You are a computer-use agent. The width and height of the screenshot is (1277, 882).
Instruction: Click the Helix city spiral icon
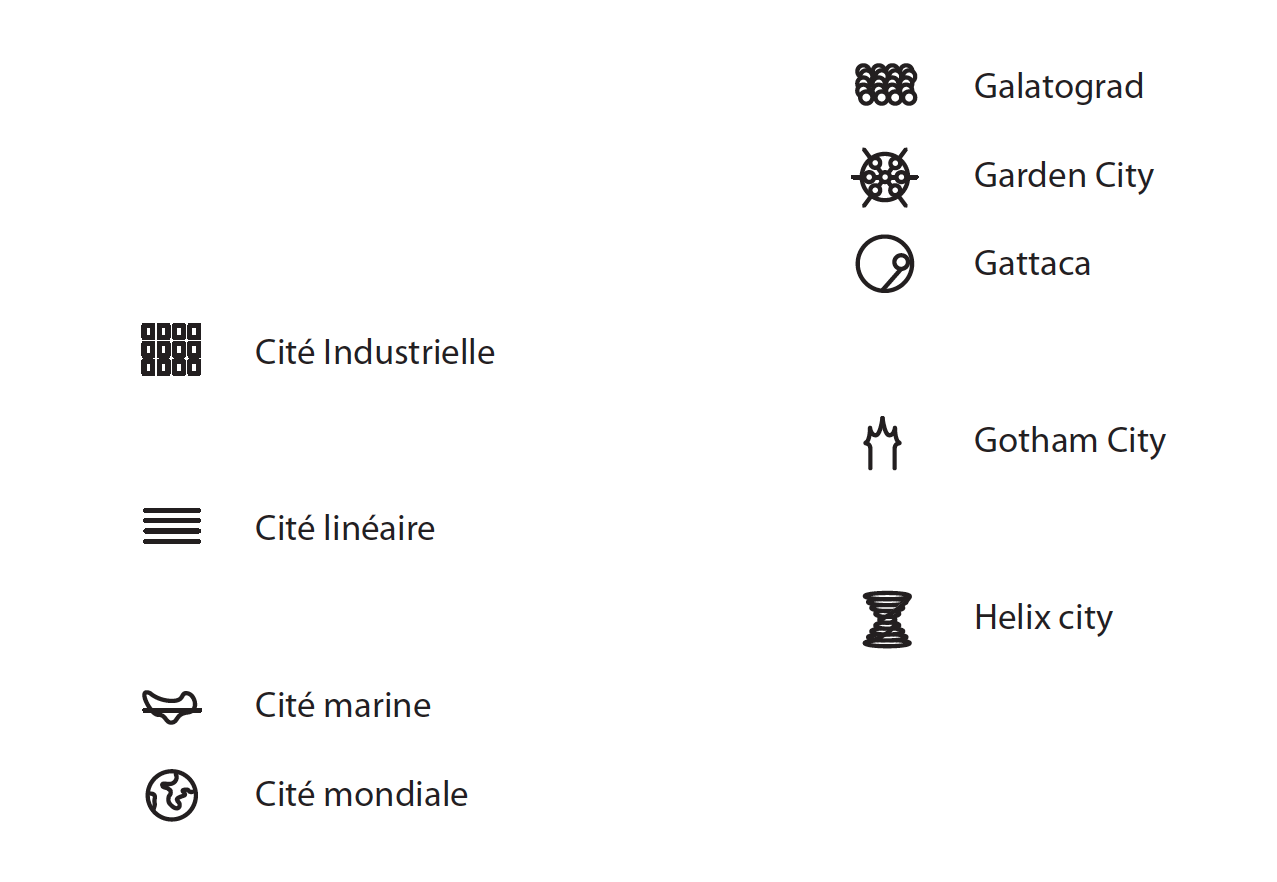tap(887, 620)
